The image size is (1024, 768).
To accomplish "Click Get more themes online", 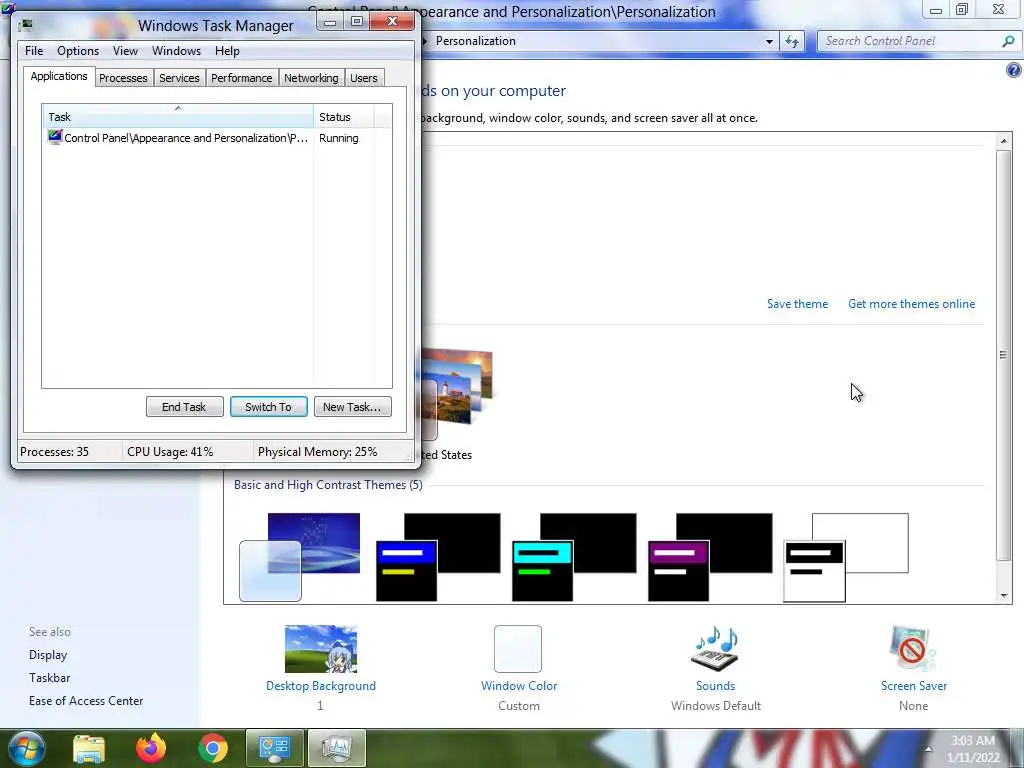I will click(912, 304).
